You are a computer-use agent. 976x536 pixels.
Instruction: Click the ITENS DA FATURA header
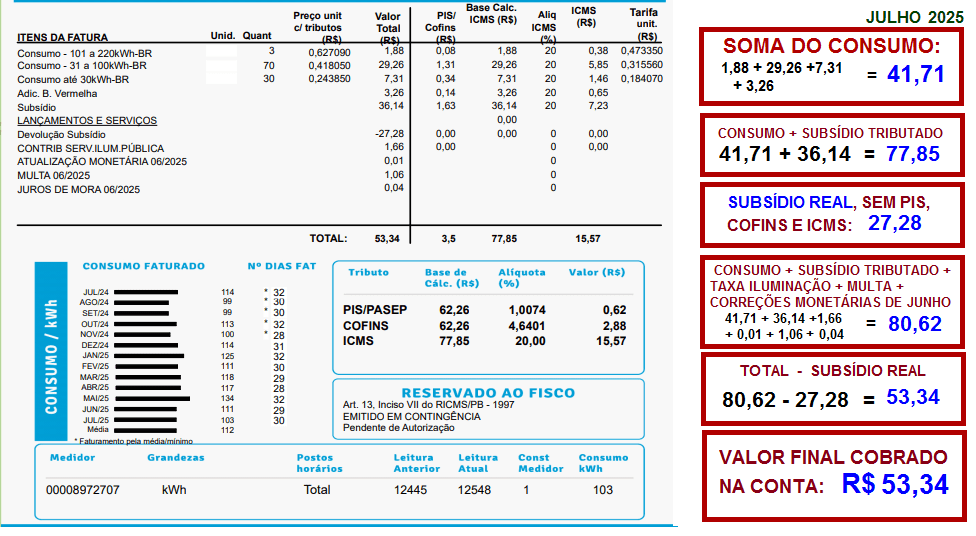[x=63, y=37]
